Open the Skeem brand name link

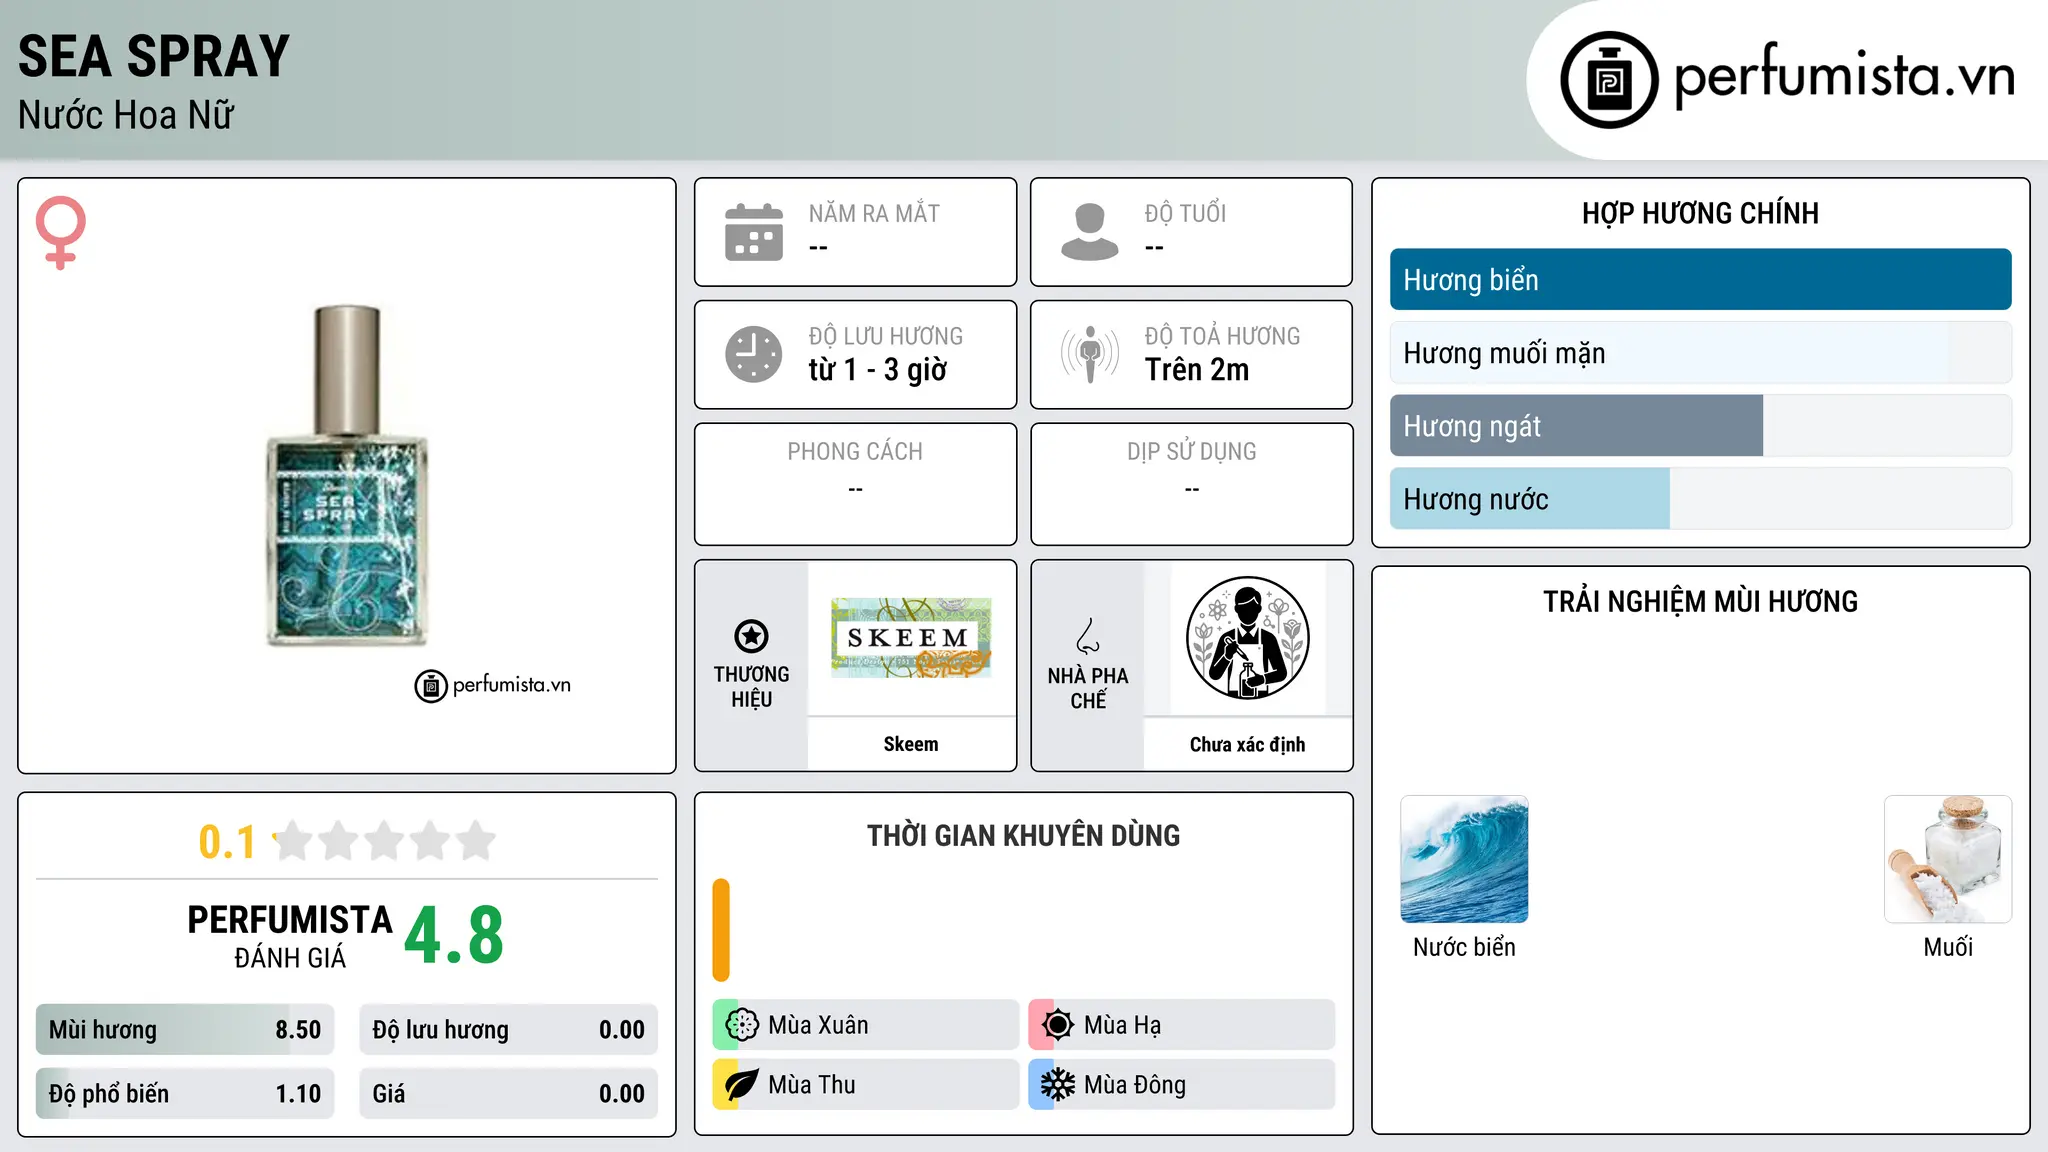(911, 744)
